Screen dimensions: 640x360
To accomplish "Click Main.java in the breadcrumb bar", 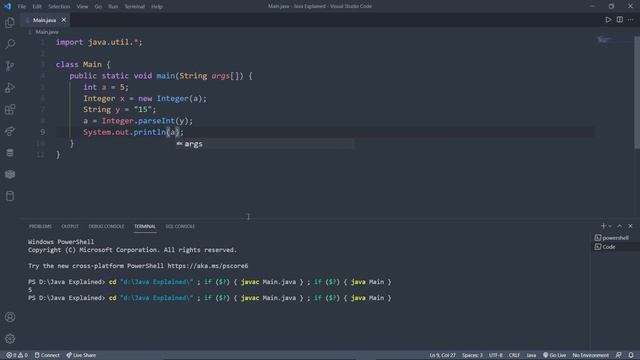I will pos(47,32).
